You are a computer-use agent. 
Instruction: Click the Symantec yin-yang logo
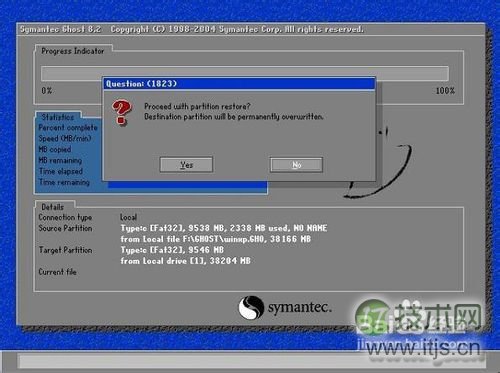coord(251,307)
